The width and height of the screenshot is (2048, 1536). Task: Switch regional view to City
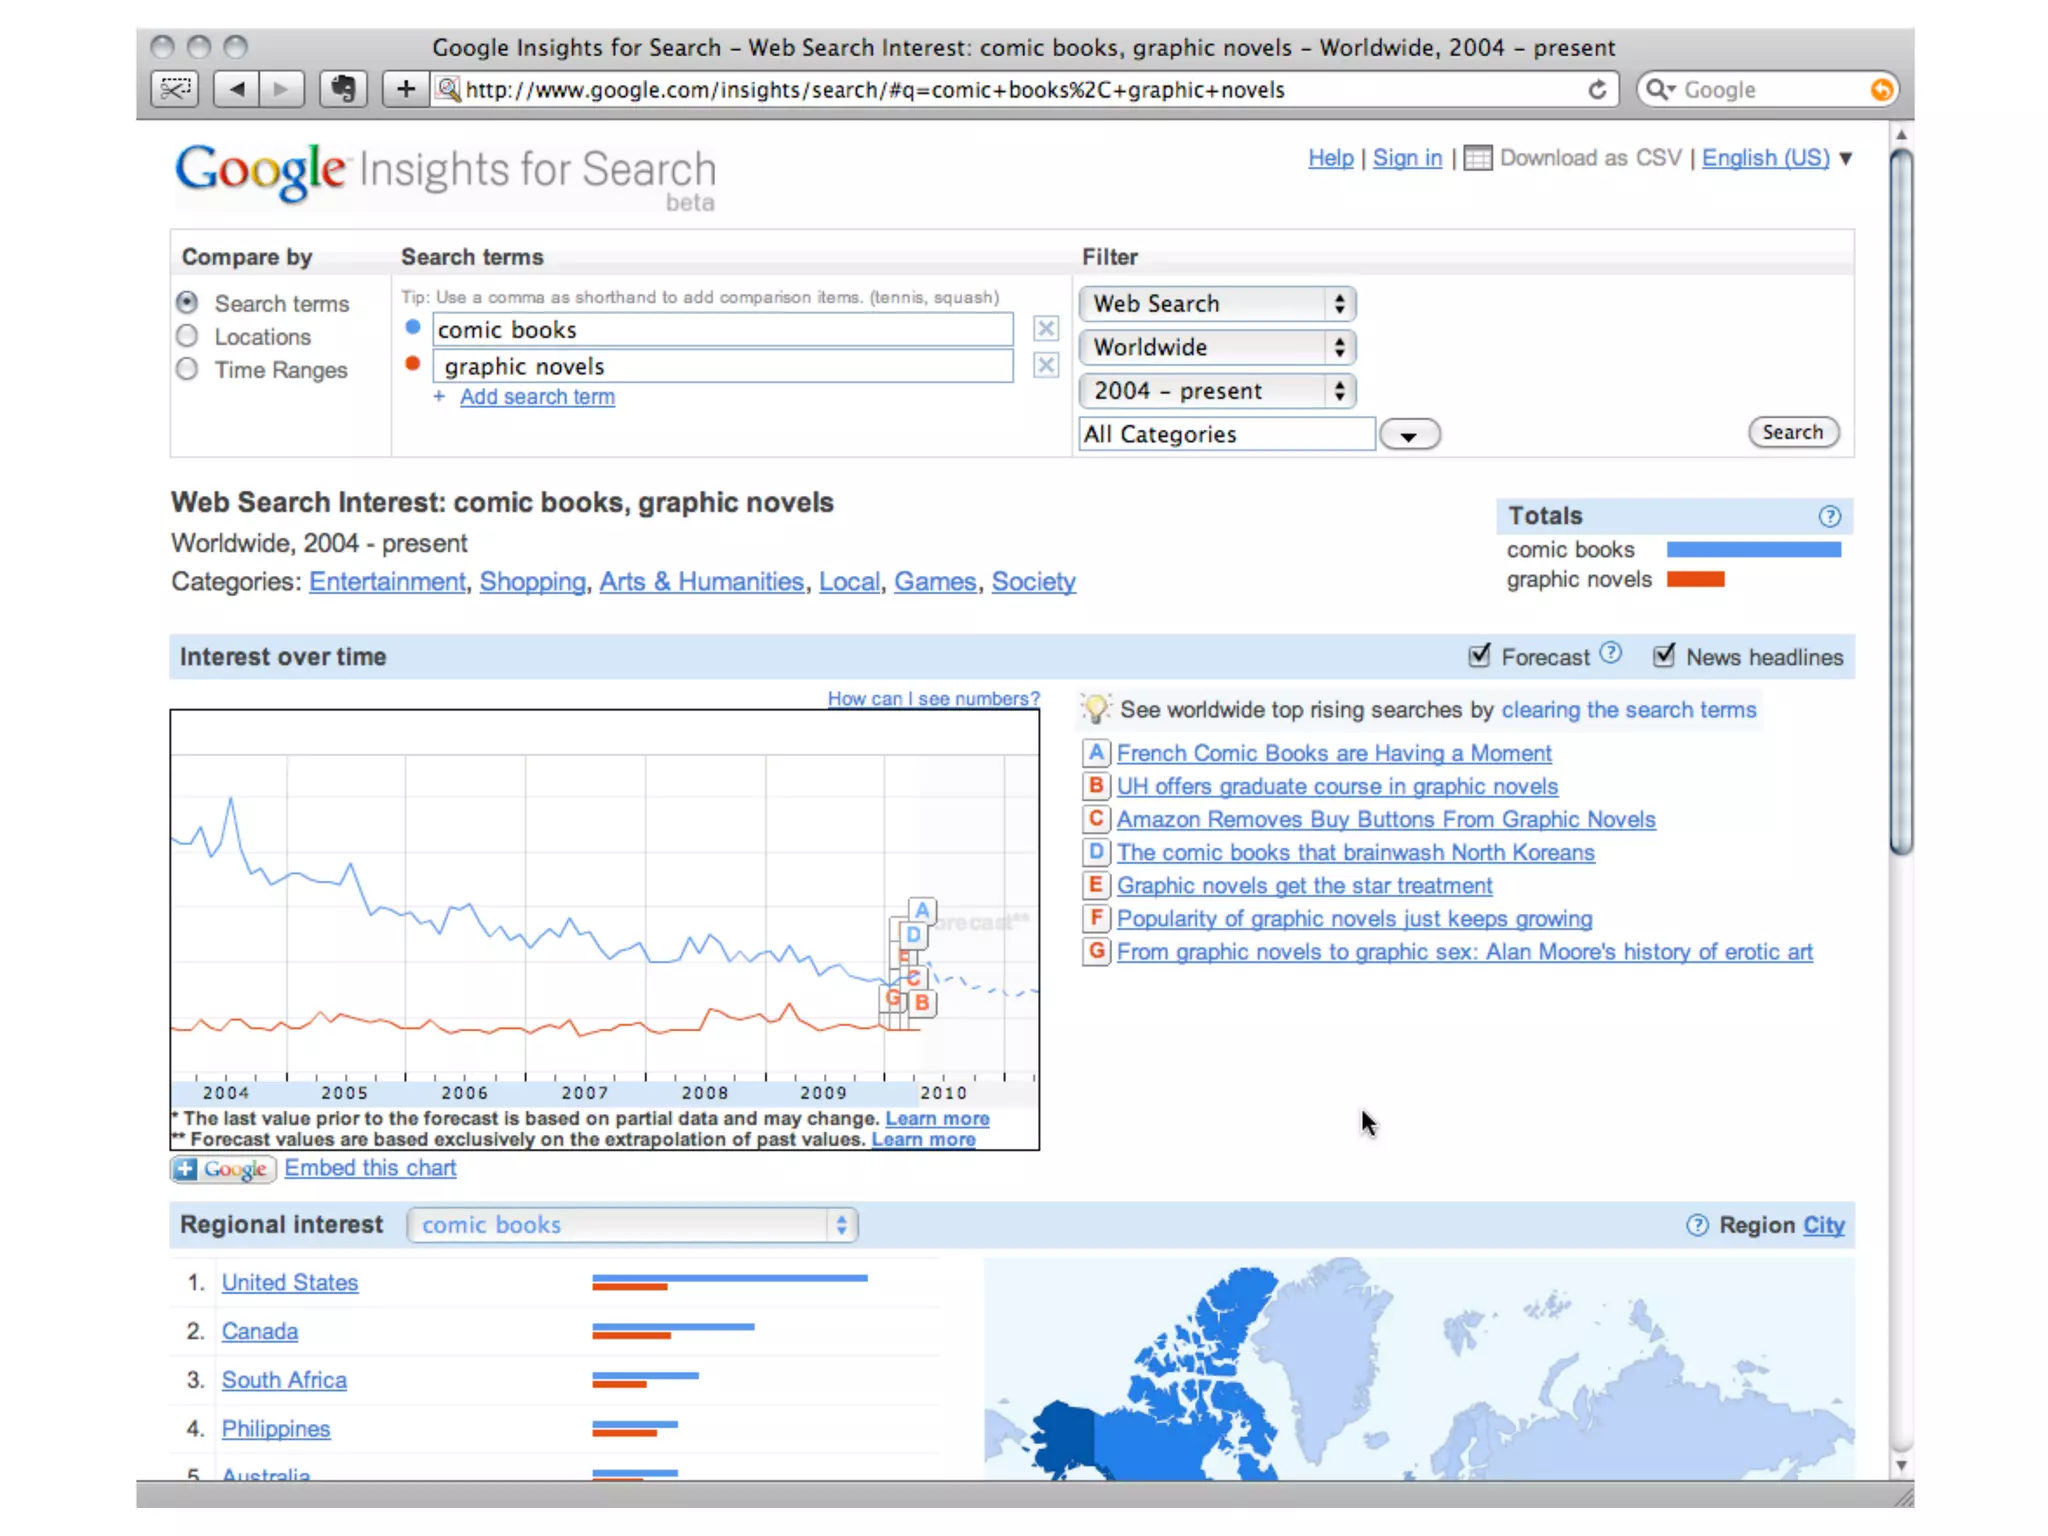(x=1823, y=1225)
